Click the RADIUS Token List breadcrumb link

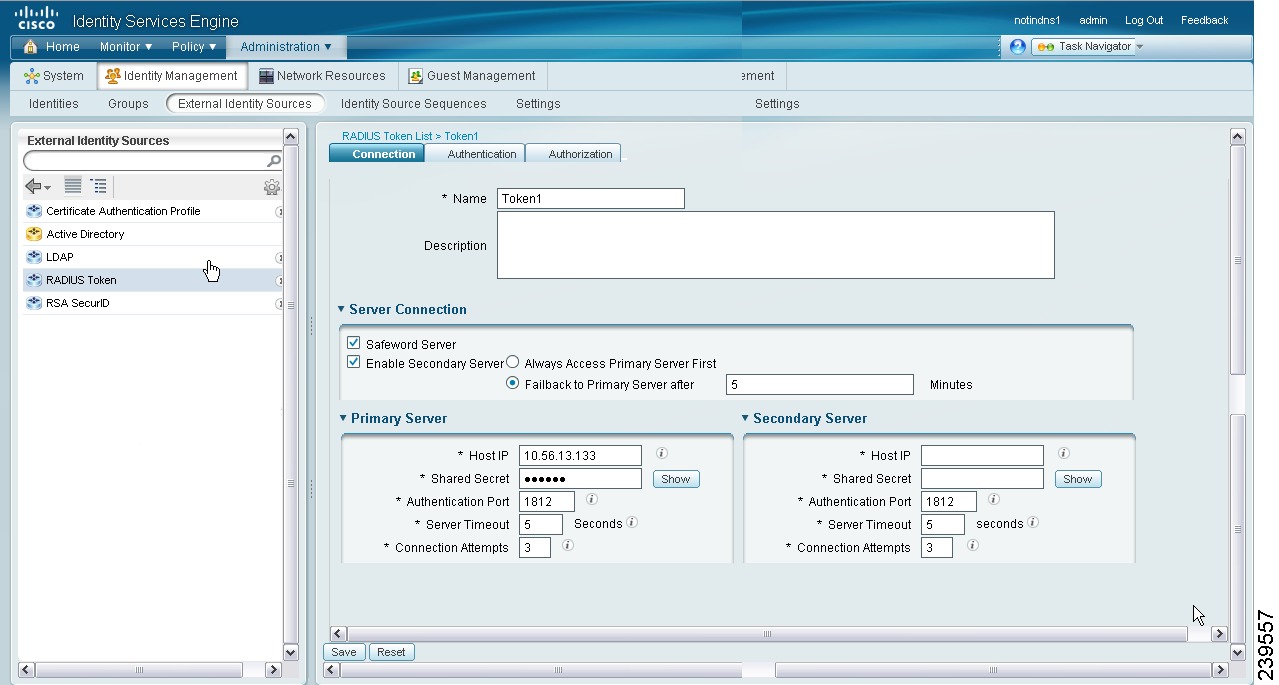(389, 136)
